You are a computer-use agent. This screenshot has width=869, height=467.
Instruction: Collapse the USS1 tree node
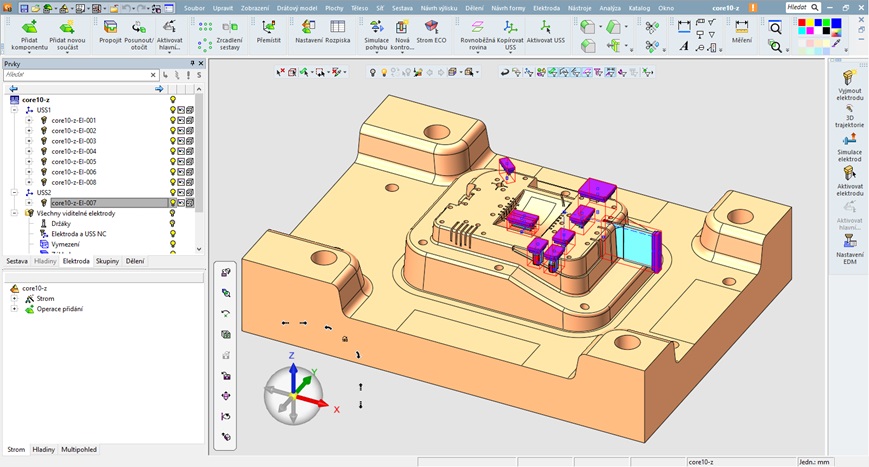pos(15,110)
